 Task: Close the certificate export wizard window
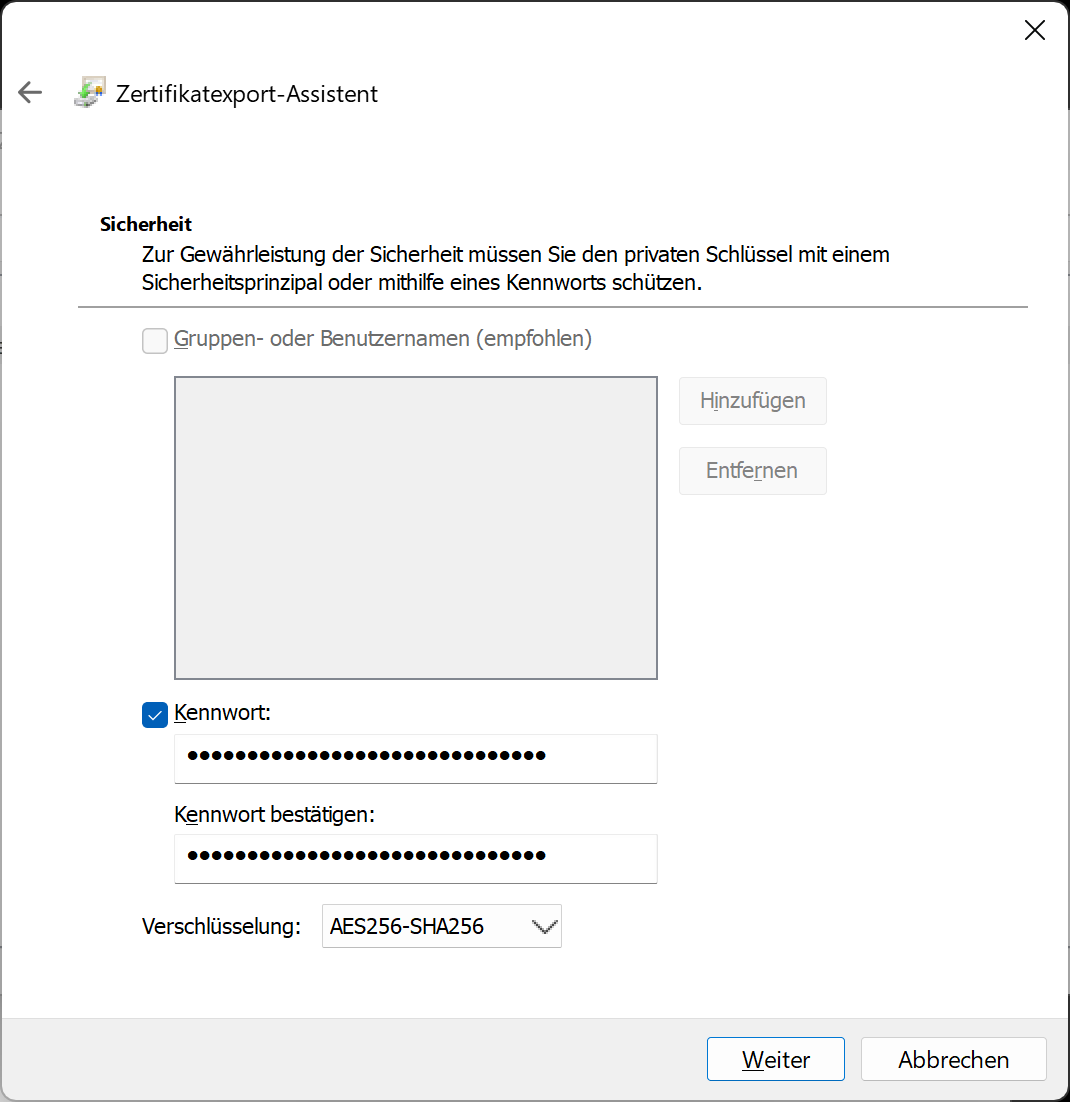click(1034, 30)
